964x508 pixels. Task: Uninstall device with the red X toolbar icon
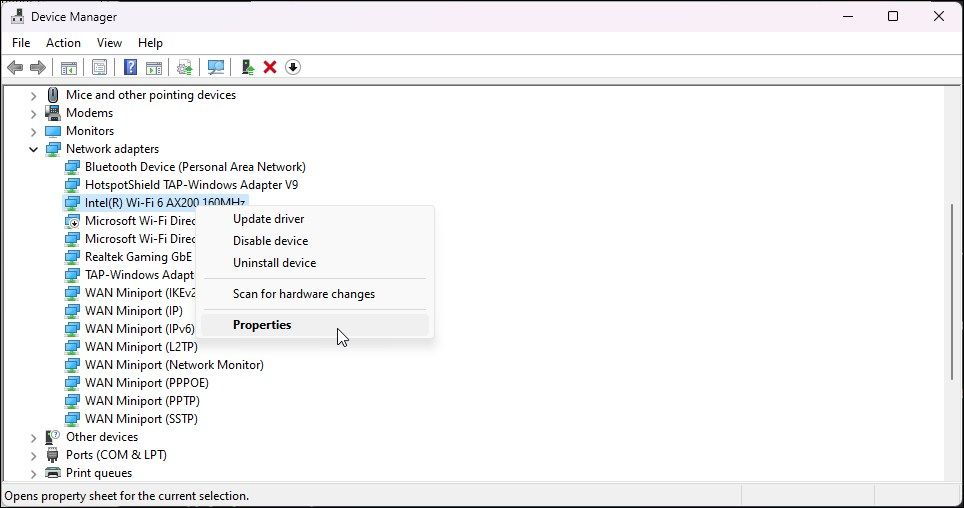[270, 67]
